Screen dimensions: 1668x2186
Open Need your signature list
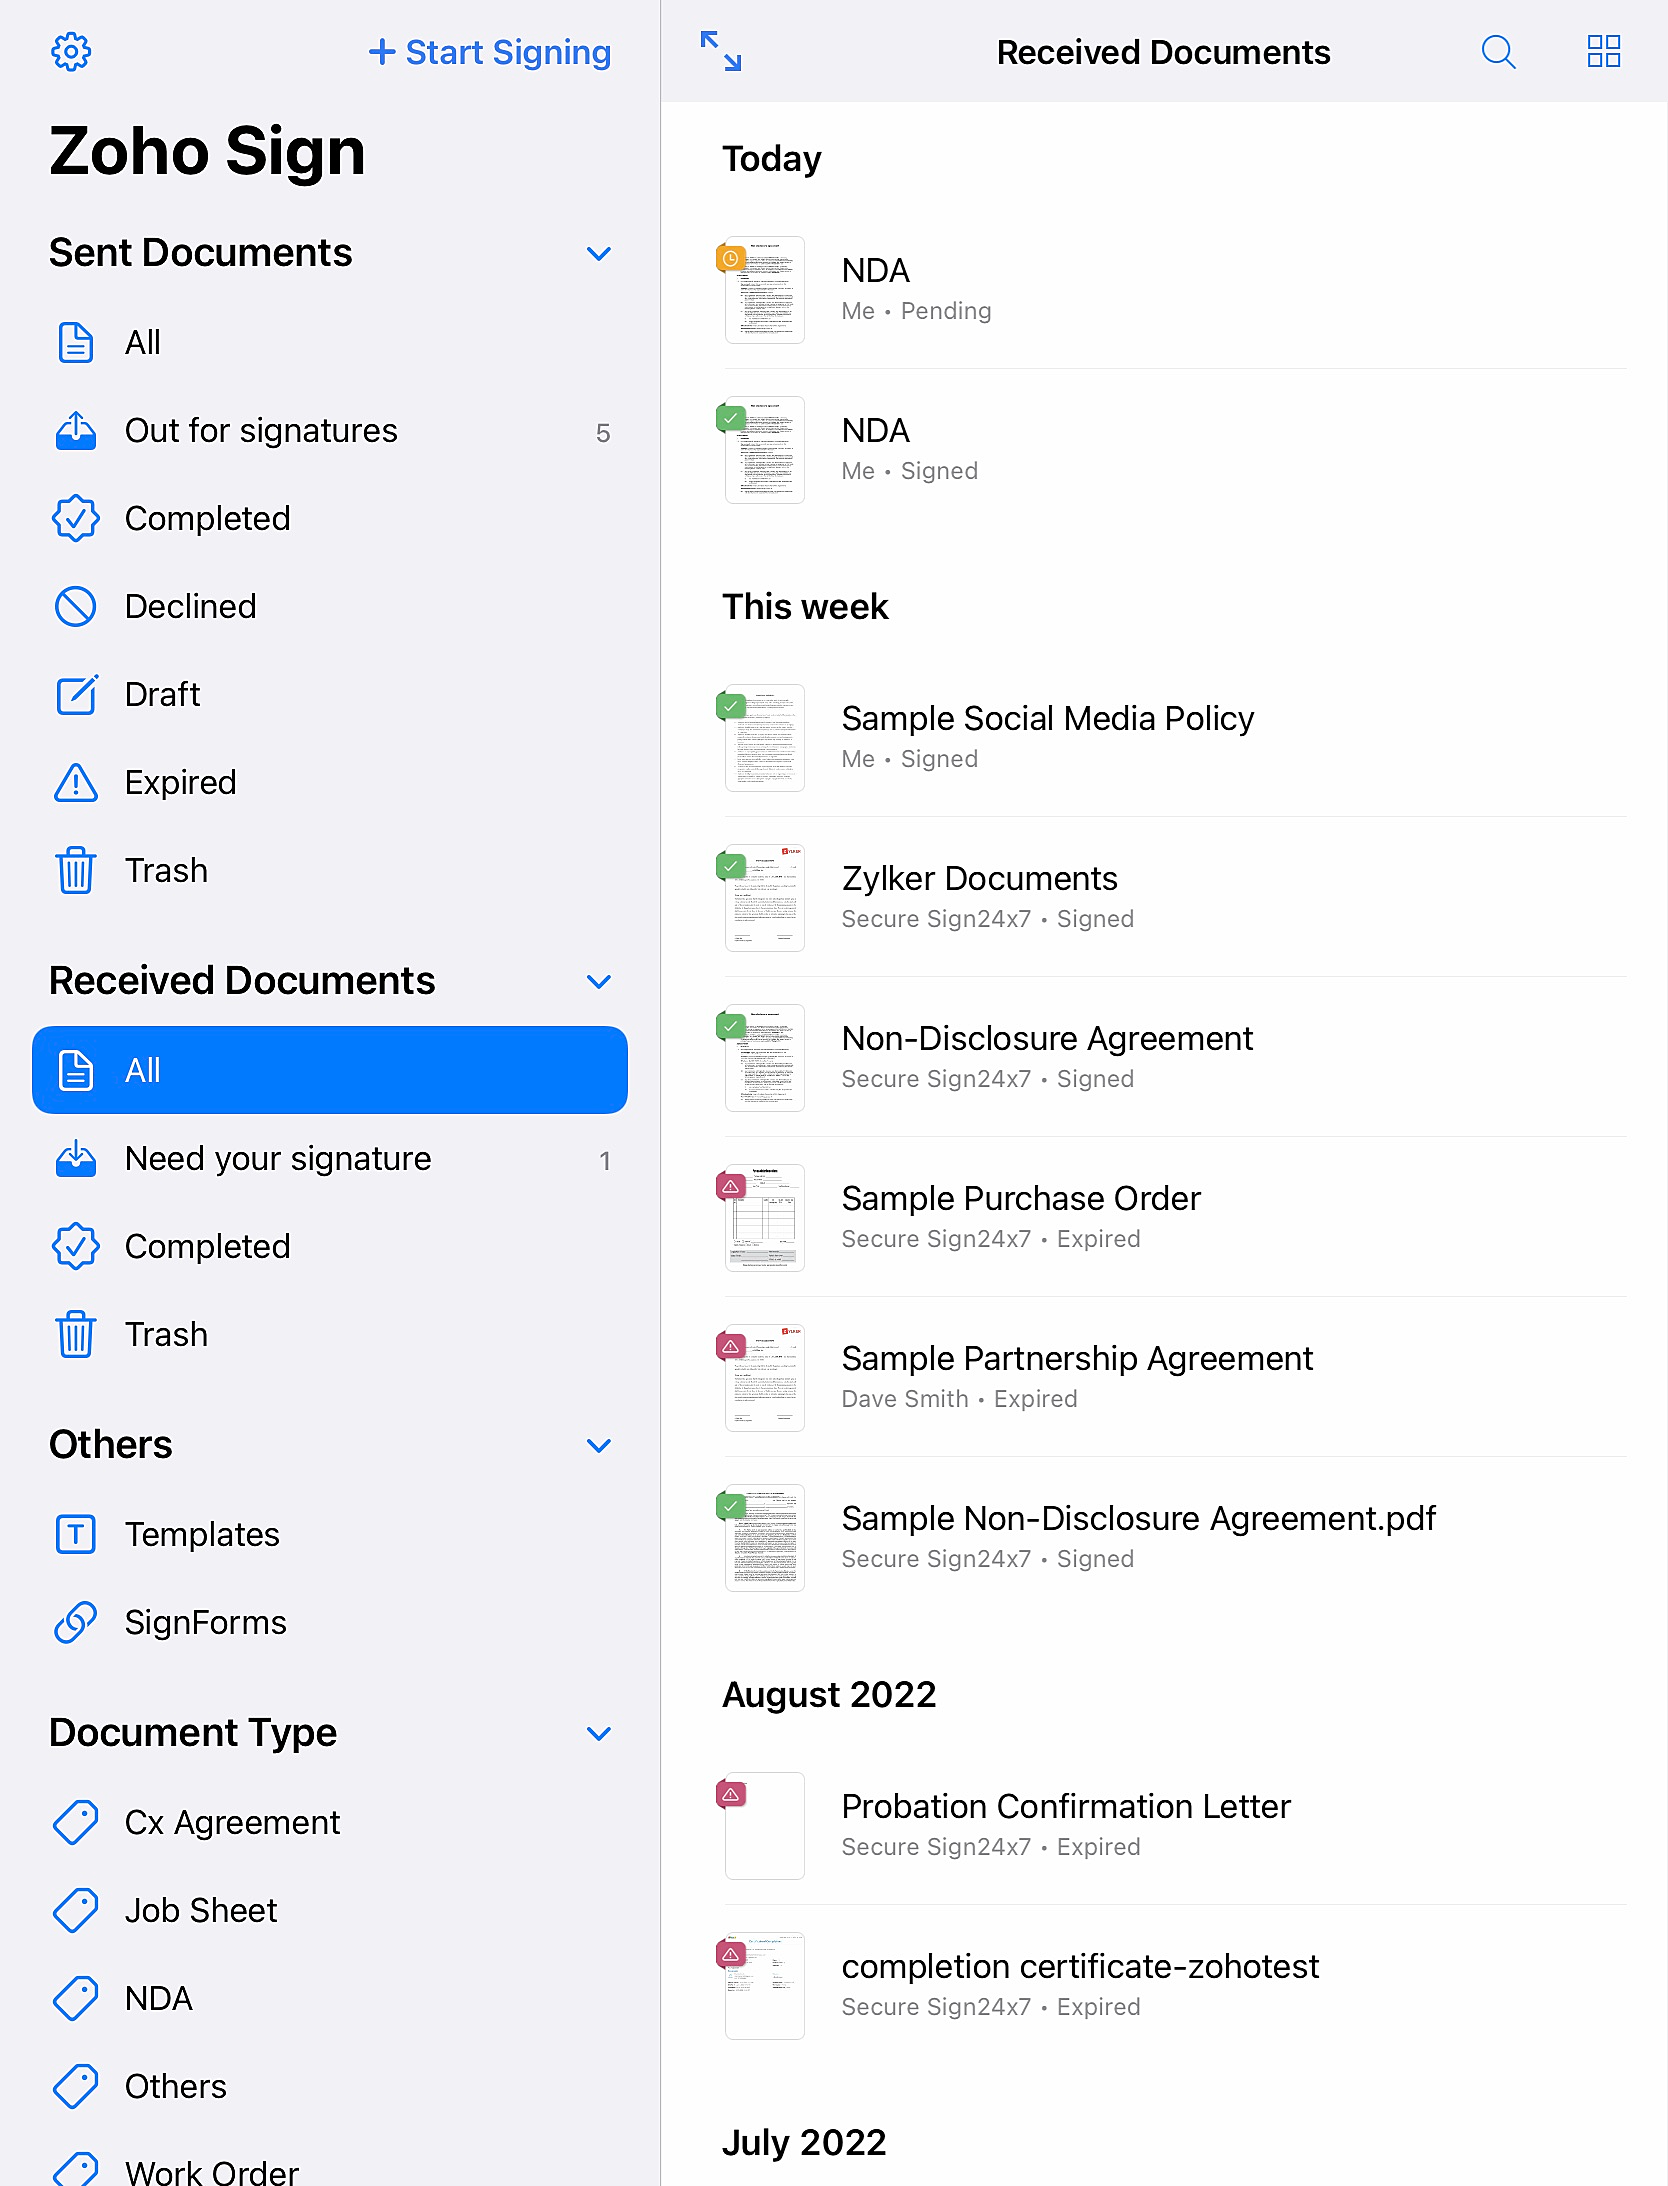pyautogui.click(x=330, y=1159)
